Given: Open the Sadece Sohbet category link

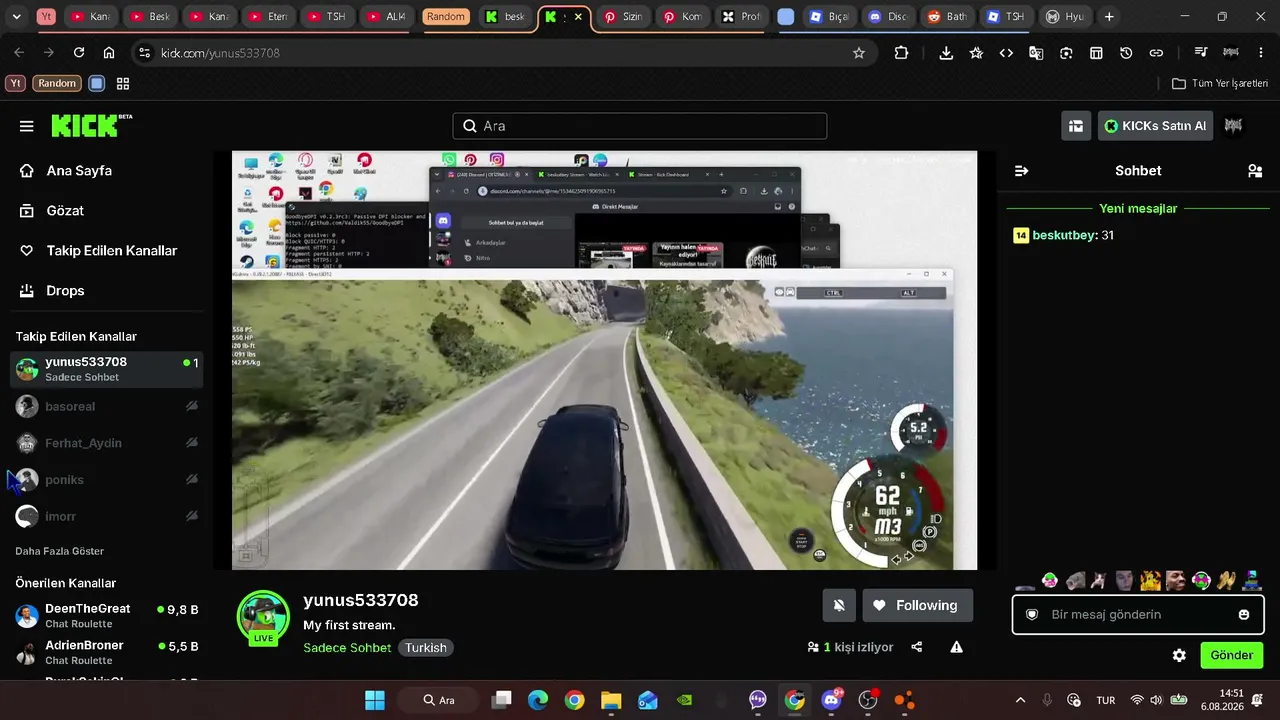Looking at the screenshot, I should pos(347,648).
